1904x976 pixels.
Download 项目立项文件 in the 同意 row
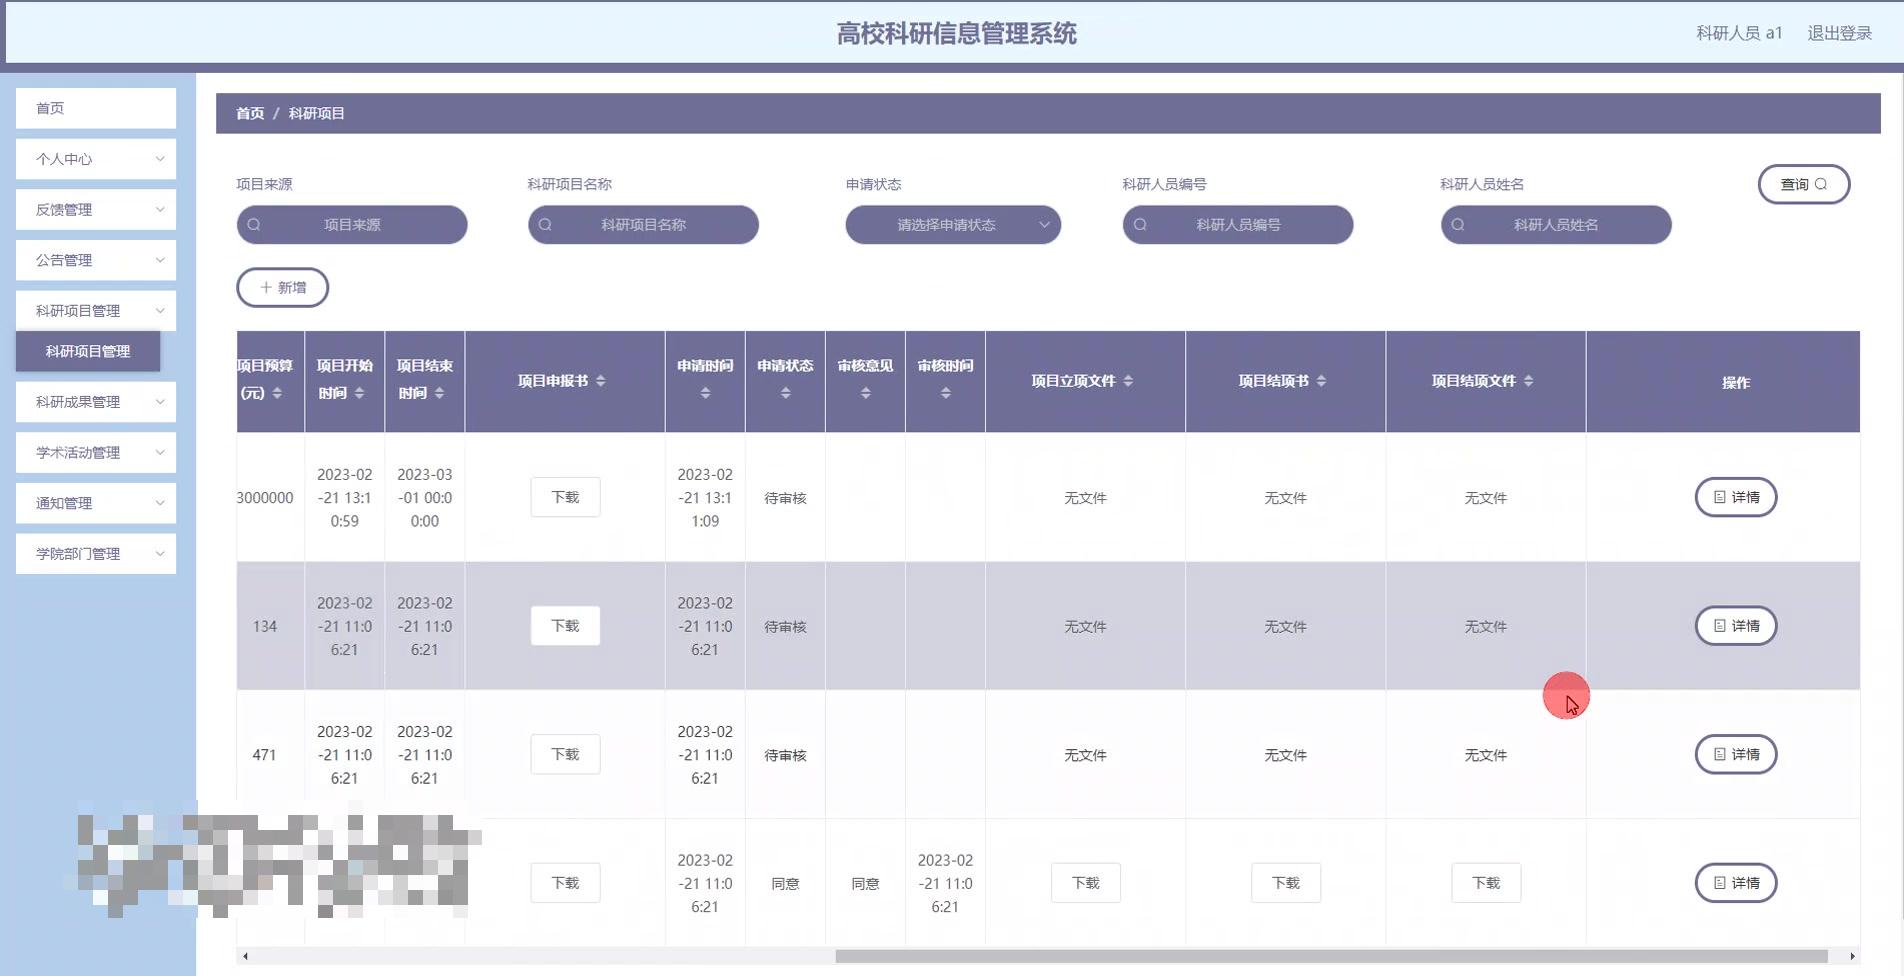point(1085,883)
